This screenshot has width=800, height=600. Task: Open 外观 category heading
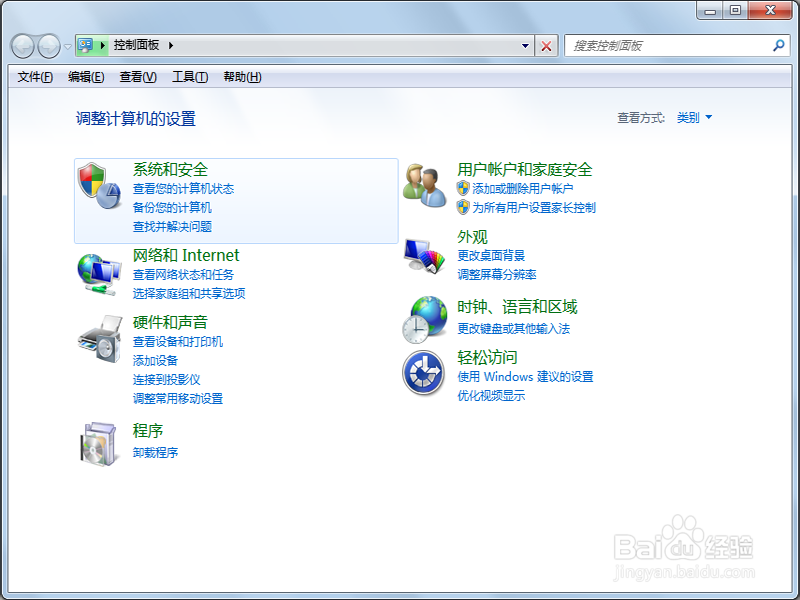(472, 237)
